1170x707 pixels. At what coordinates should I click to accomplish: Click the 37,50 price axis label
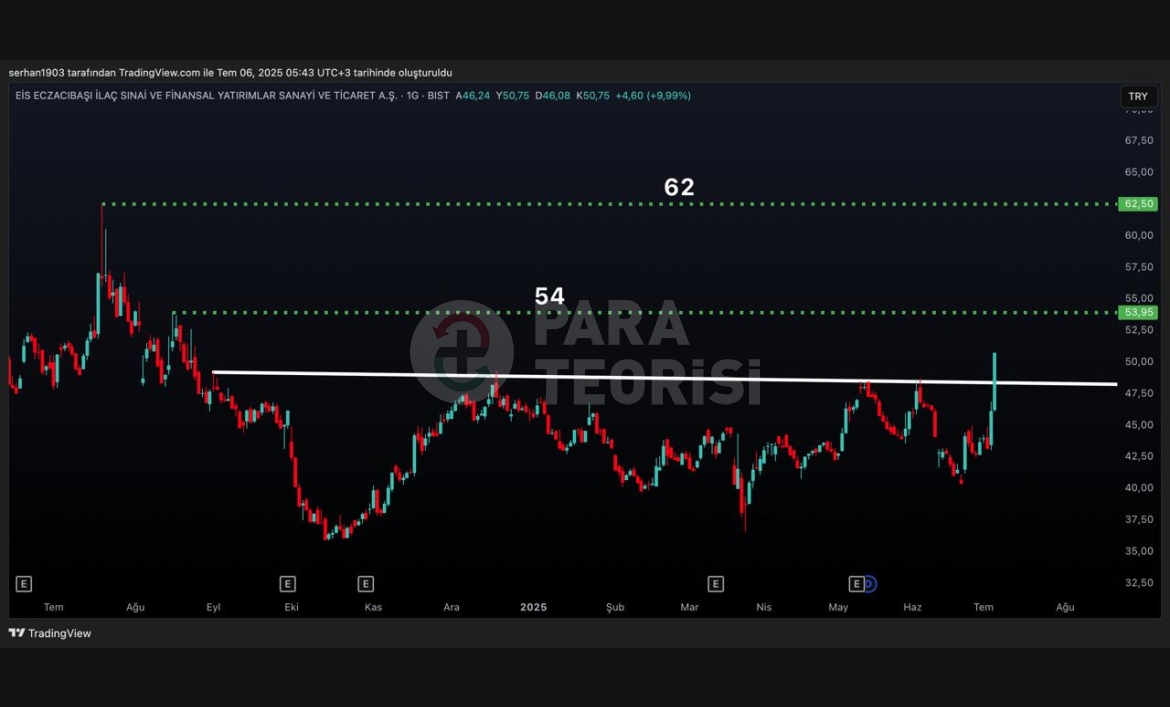click(x=1139, y=519)
